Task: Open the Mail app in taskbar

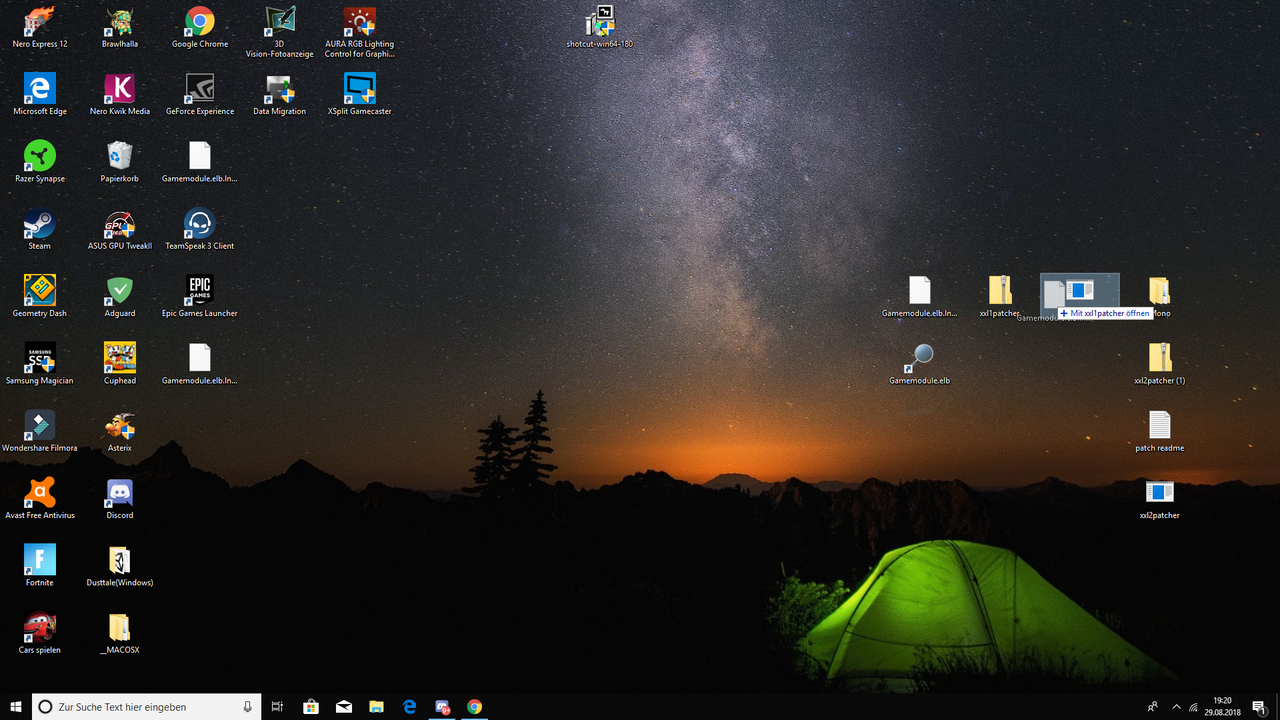Action: pos(344,707)
